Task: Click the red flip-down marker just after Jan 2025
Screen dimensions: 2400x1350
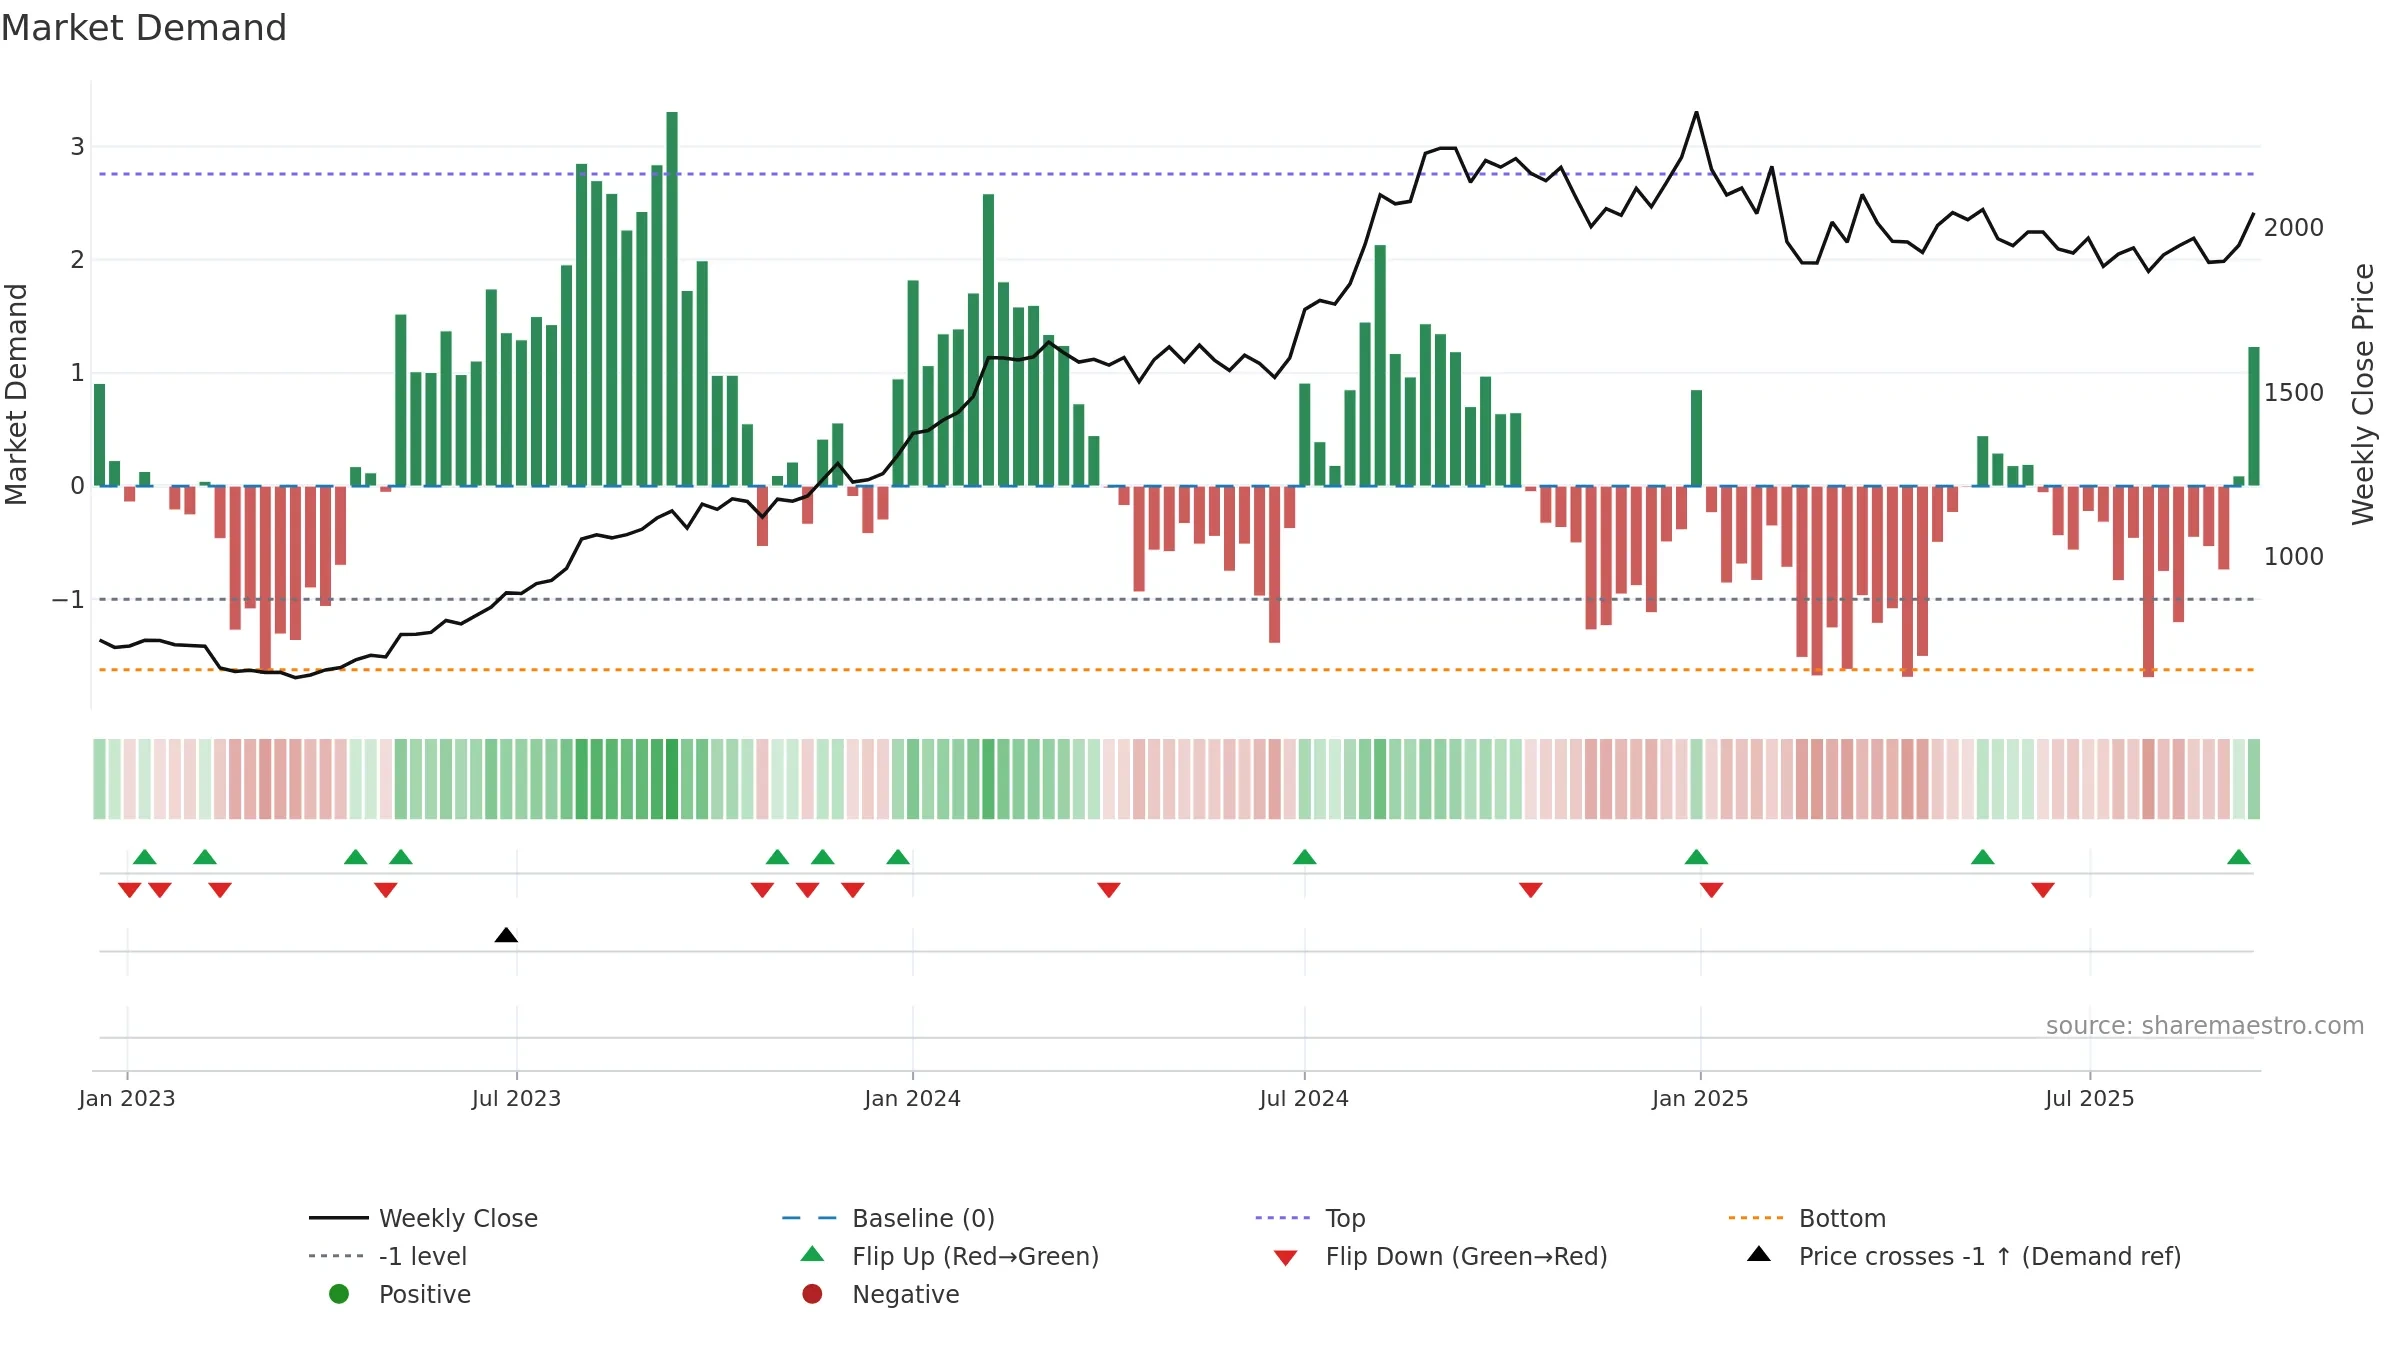Action: pos(1711,890)
